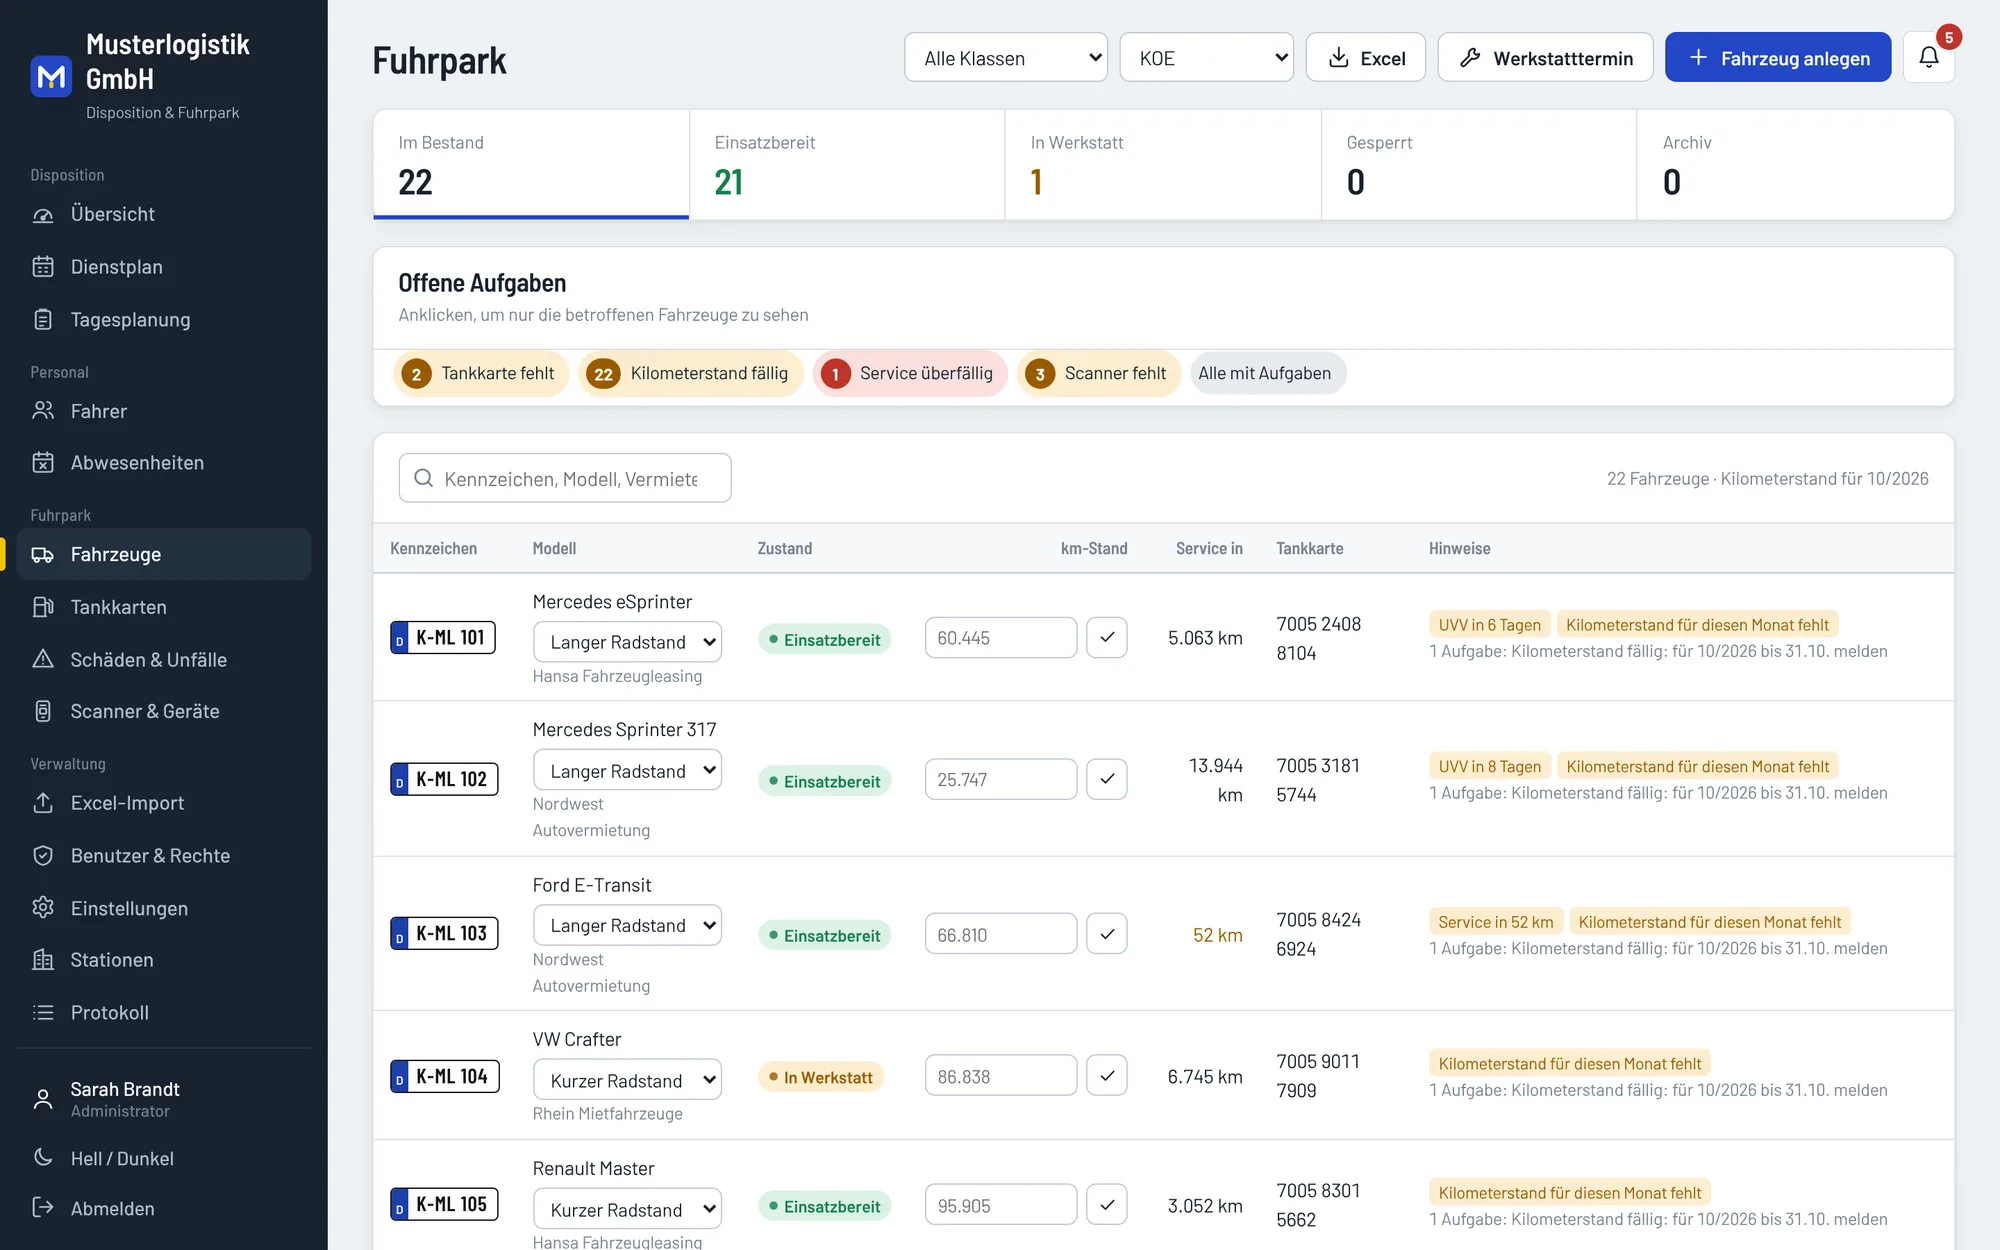
Task: Change Radstand dropdown for Mercedes Sprinter 317
Action: click(627, 771)
